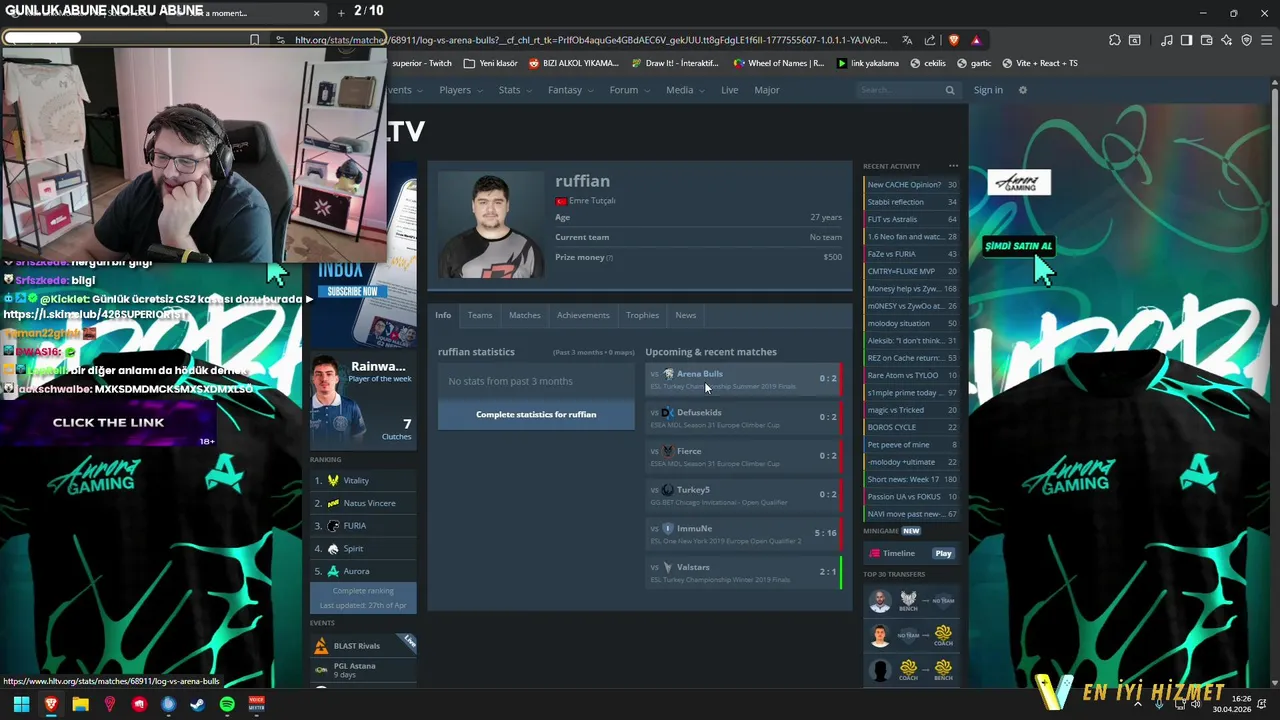Click the share page icon in address bar
The height and width of the screenshot is (720, 1280).
tap(930, 40)
